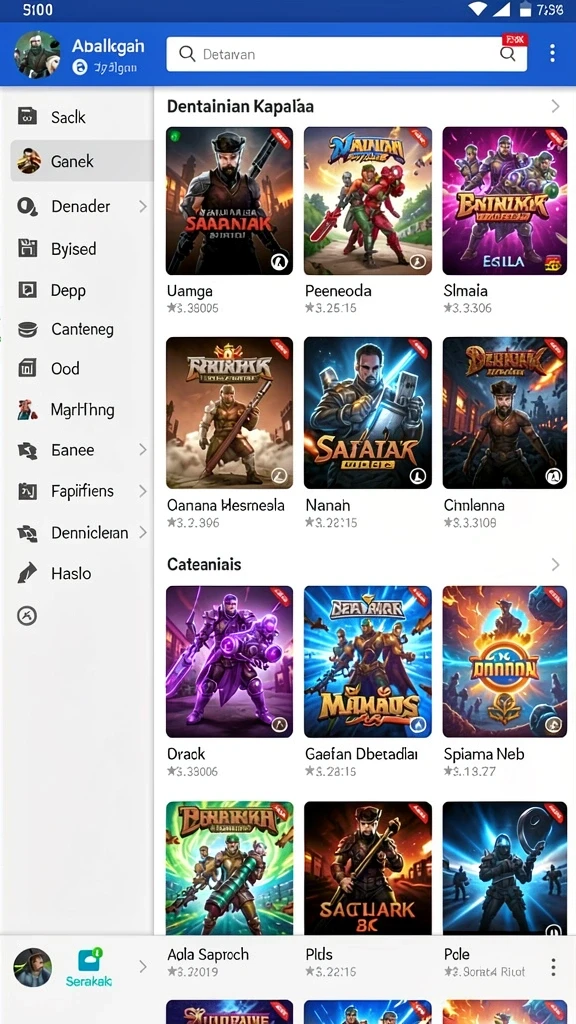This screenshot has height=1024, width=576.
Task: Click the Depp sidebar icon
Action: 27,290
